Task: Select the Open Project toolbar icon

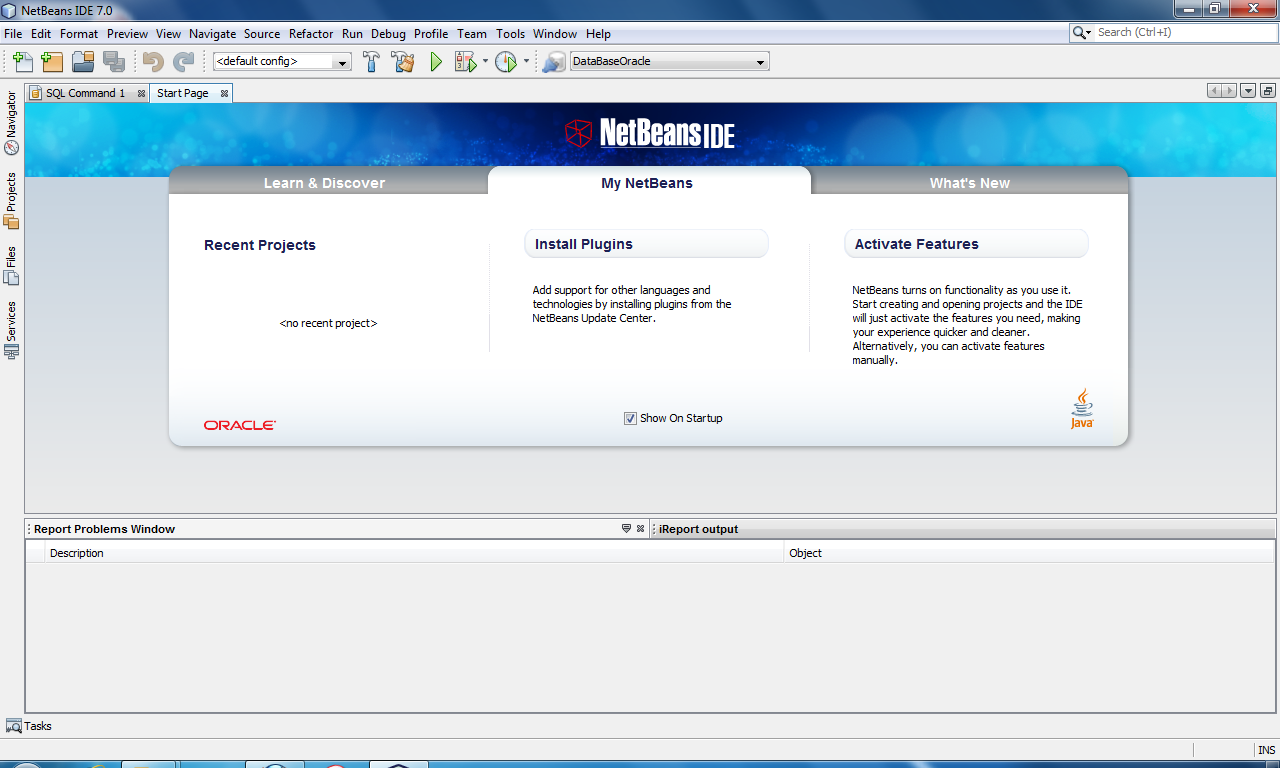Action: (84, 61)
